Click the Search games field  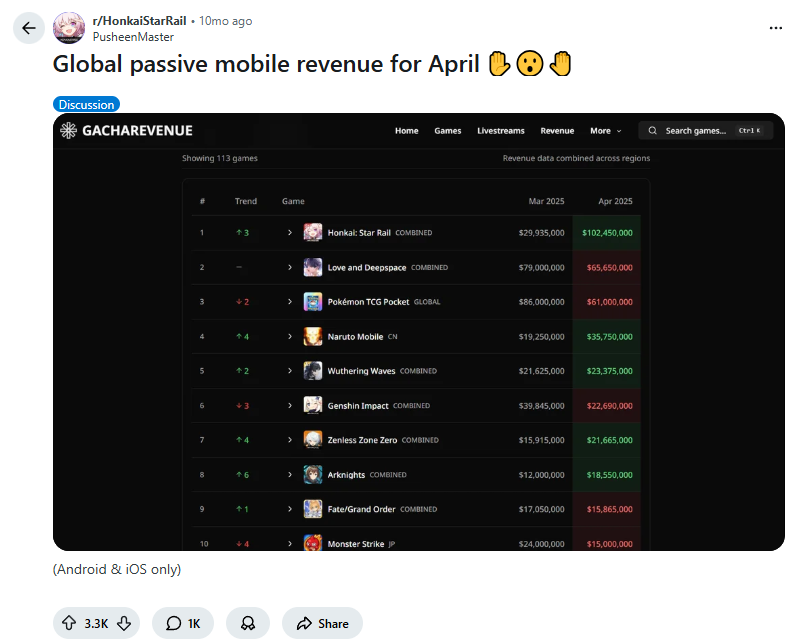(706, 131)
